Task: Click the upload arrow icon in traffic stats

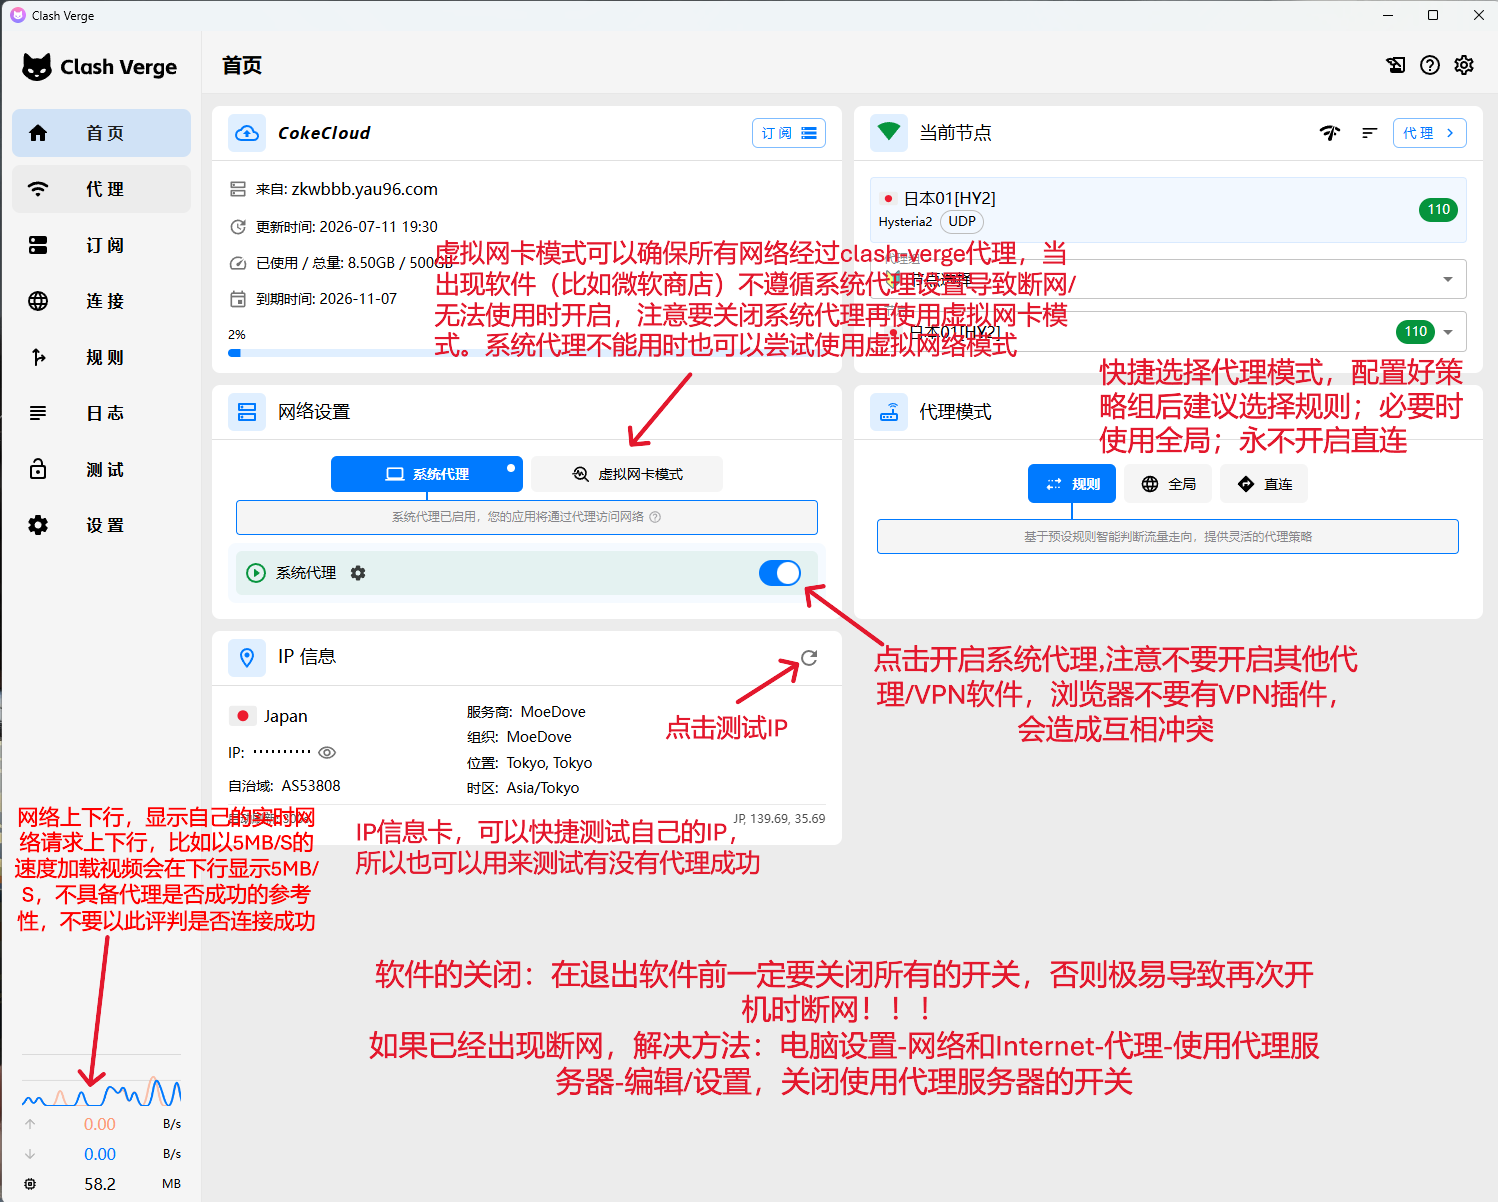Action: (30, 1124)
